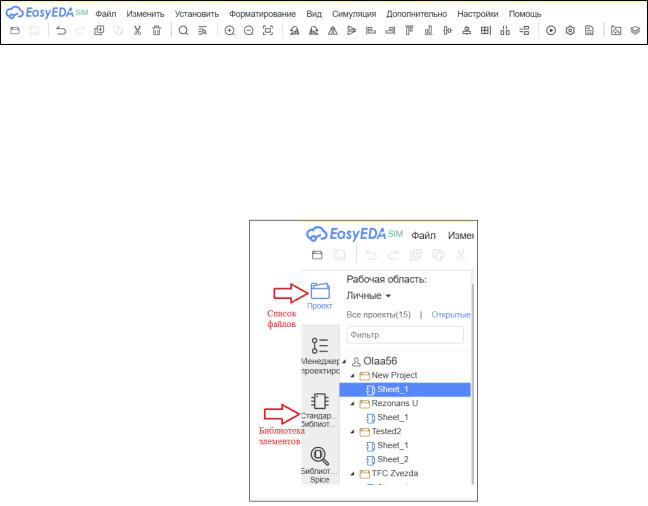Click the fit-to-window zoom icon
The width and height of the screenshot is (648, 506).
(x=268, y=30)
